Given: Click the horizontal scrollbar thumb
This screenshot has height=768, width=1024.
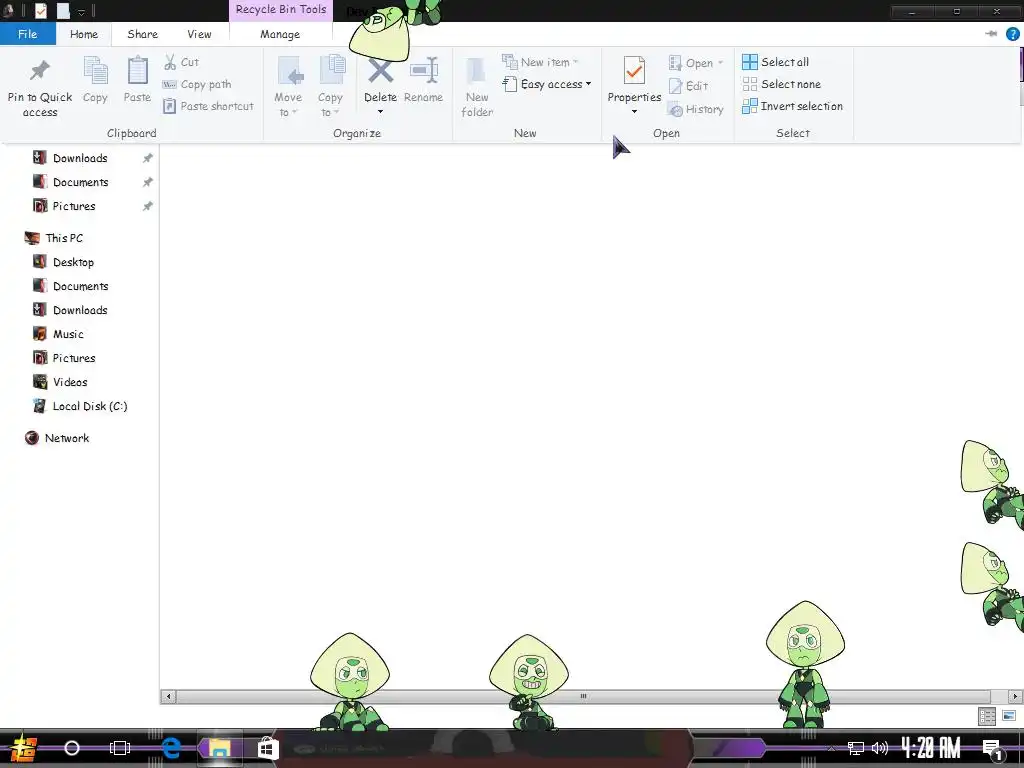Looking at the screenshot, I should click(x=583, y=696).
